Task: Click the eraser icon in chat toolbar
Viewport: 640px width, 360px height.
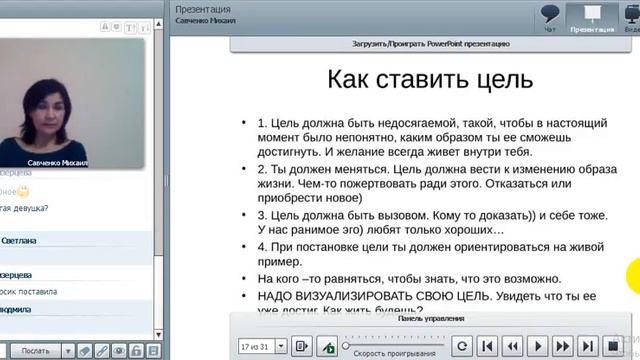Action: point(85,351)
